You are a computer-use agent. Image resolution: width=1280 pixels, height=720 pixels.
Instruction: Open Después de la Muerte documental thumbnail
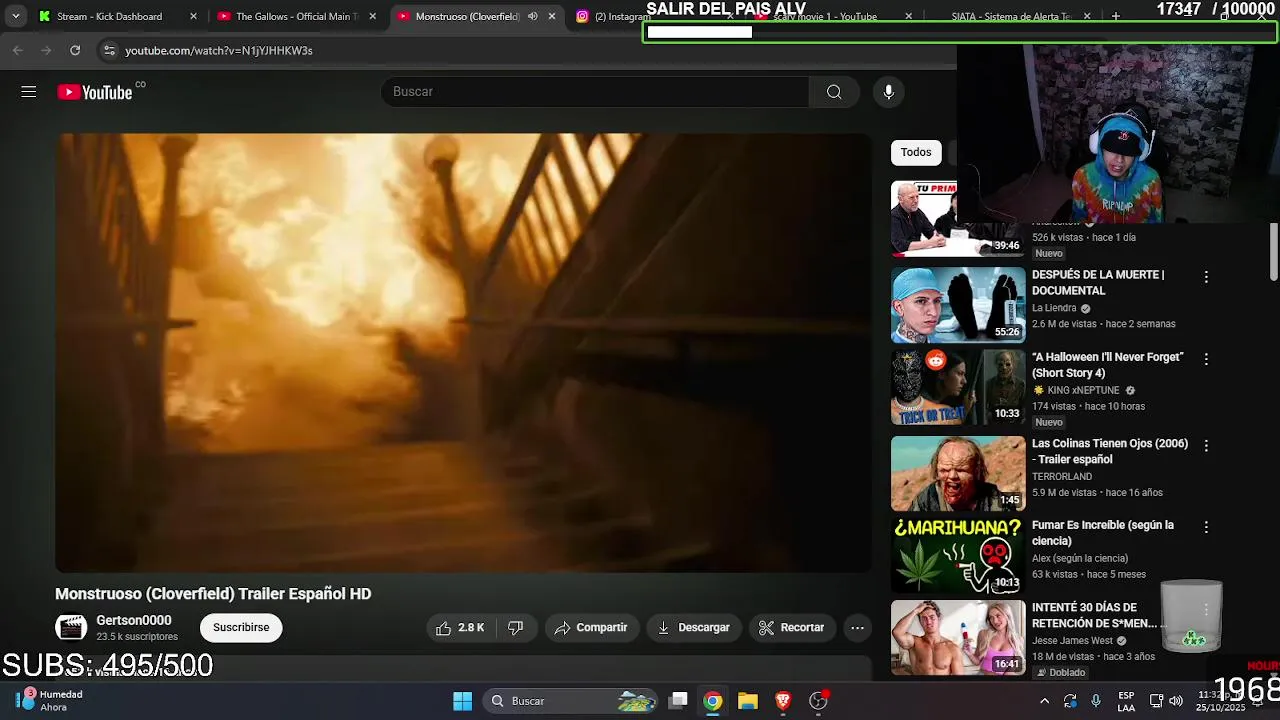click(958, 305)
